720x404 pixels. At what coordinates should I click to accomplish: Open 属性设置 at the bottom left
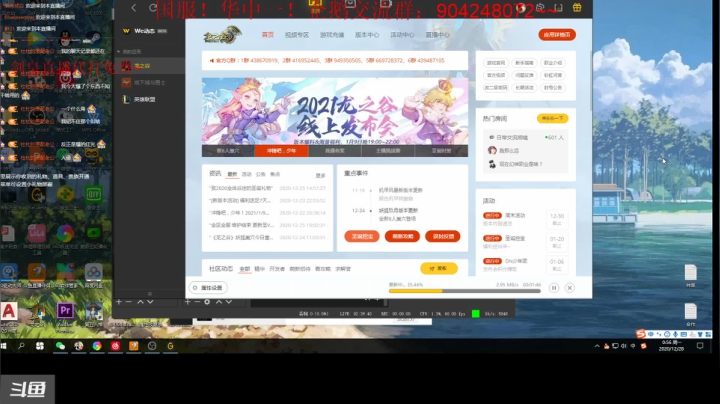[x=208, y=288]
